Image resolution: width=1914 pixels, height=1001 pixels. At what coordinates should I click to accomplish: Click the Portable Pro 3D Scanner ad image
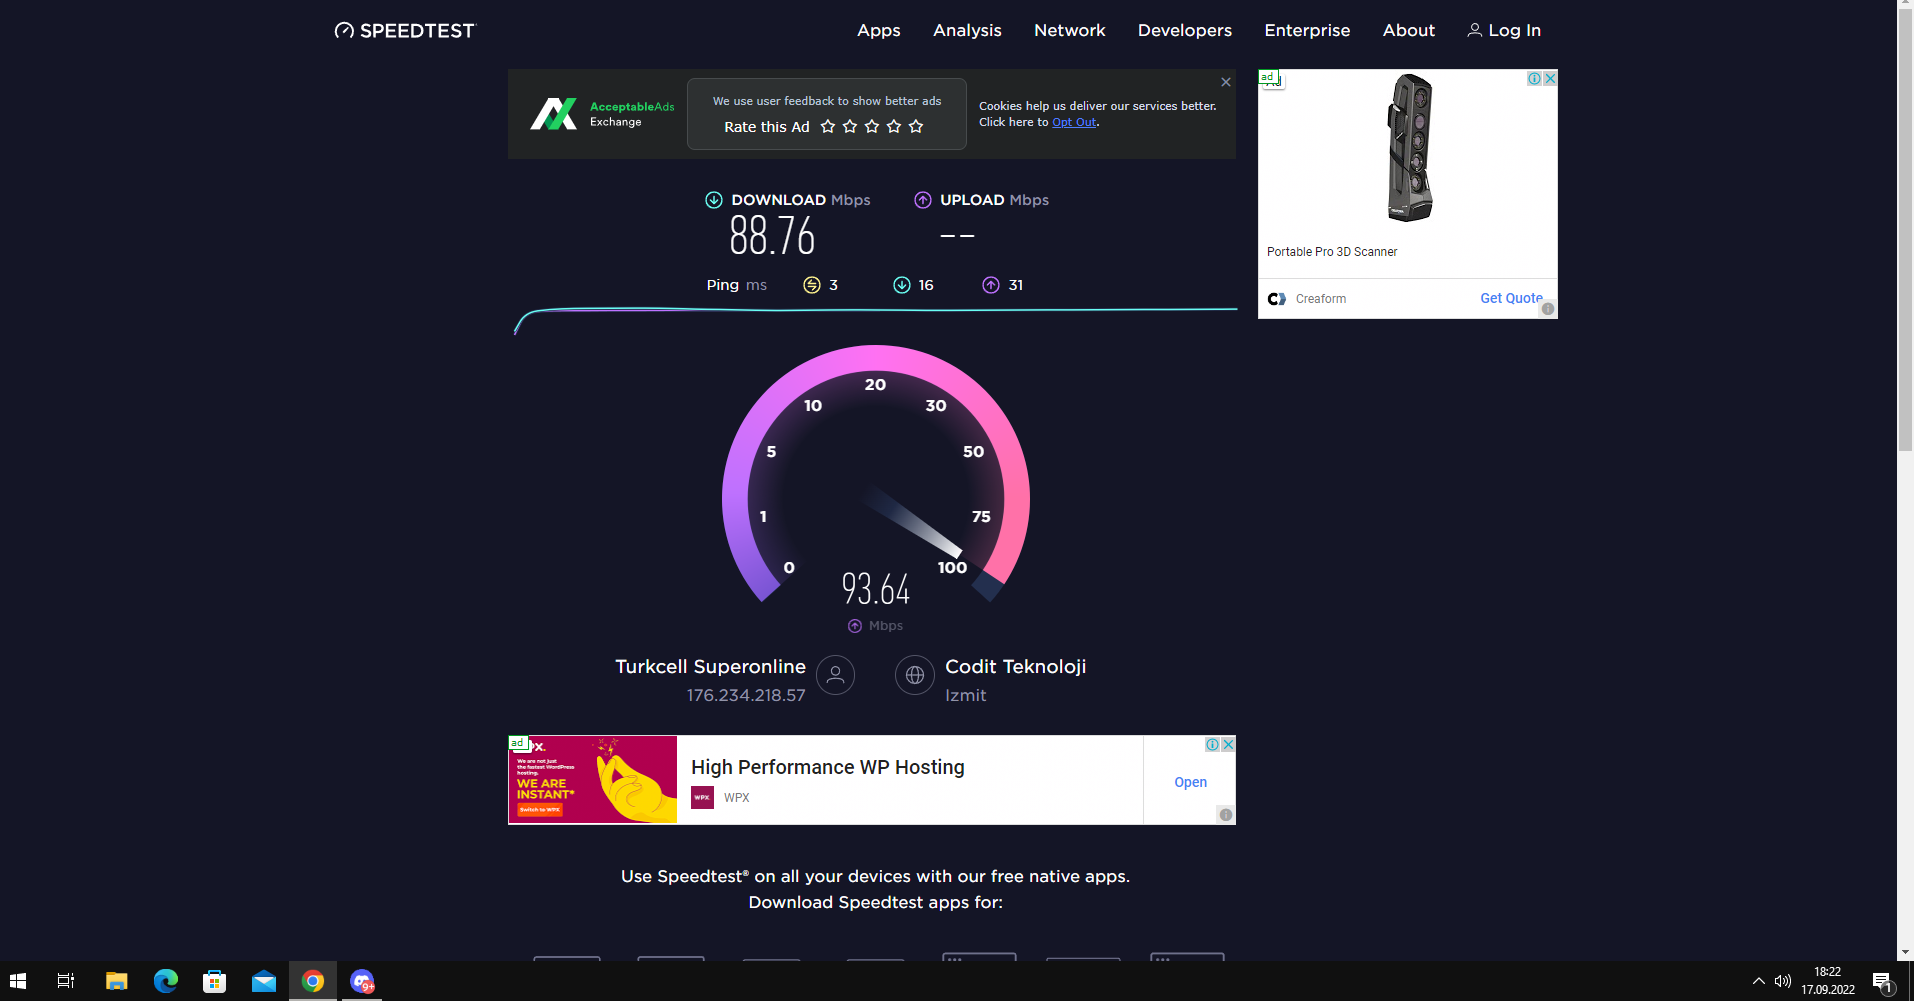tap(1410, 148)
